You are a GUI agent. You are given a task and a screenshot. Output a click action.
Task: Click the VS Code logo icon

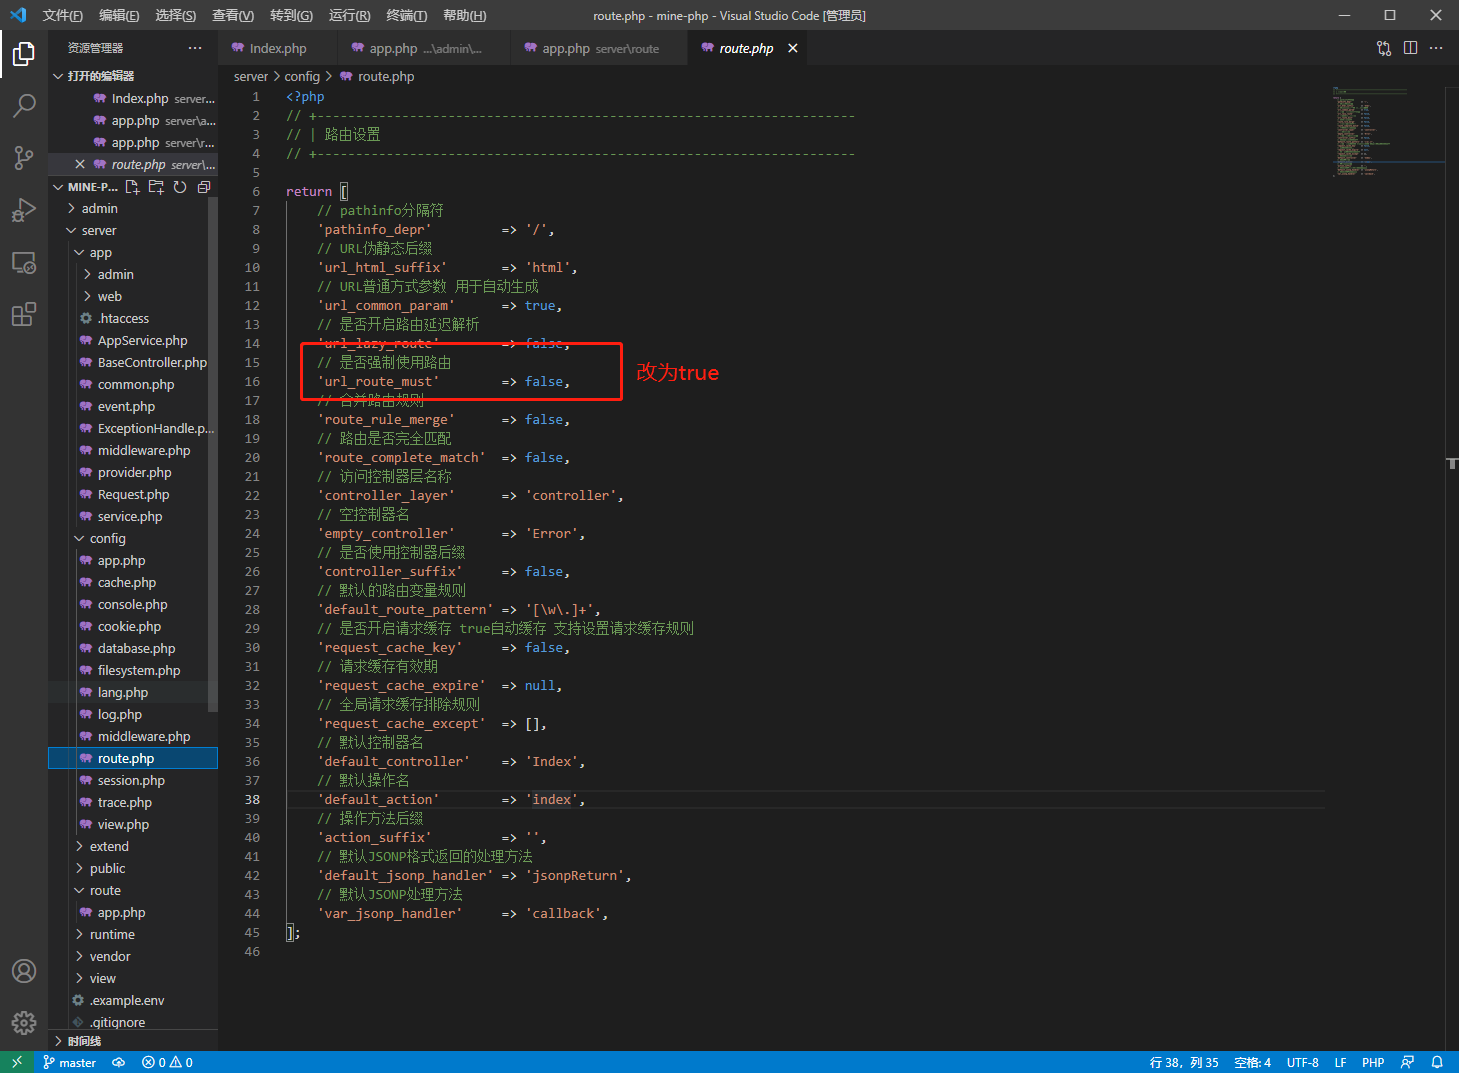click(x=17, y=15)
